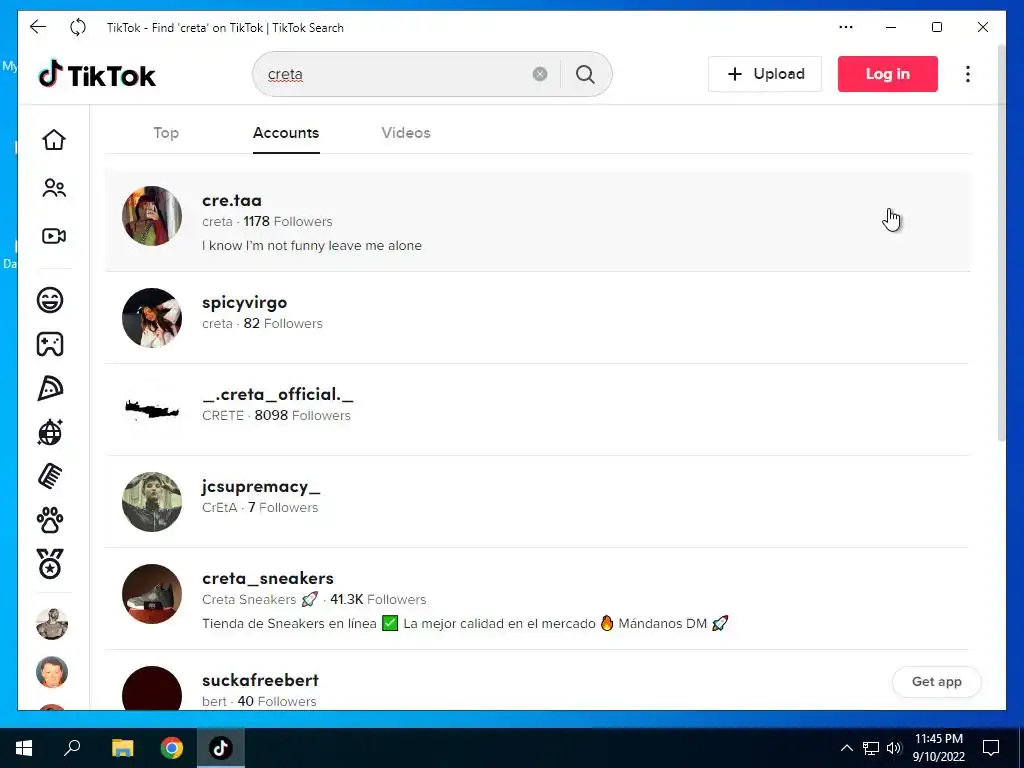Open the Home feed icon in sidebar
The width and height of the screenshot is (1024, 768).
(54, 140)
